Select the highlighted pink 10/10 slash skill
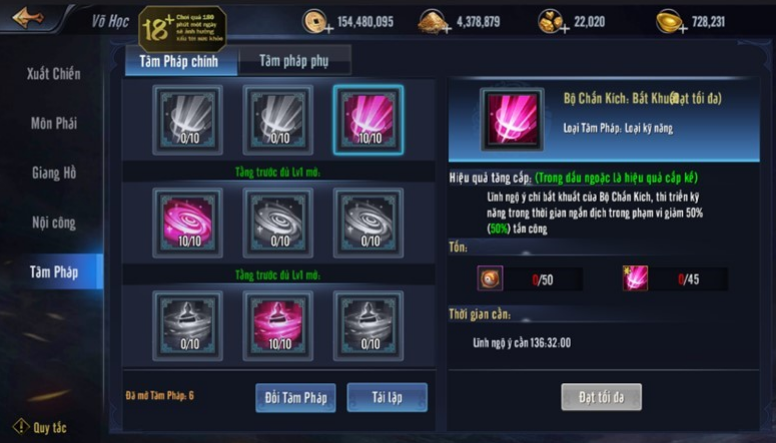This screenshot has width=776, height=443. tap(368, 120)
